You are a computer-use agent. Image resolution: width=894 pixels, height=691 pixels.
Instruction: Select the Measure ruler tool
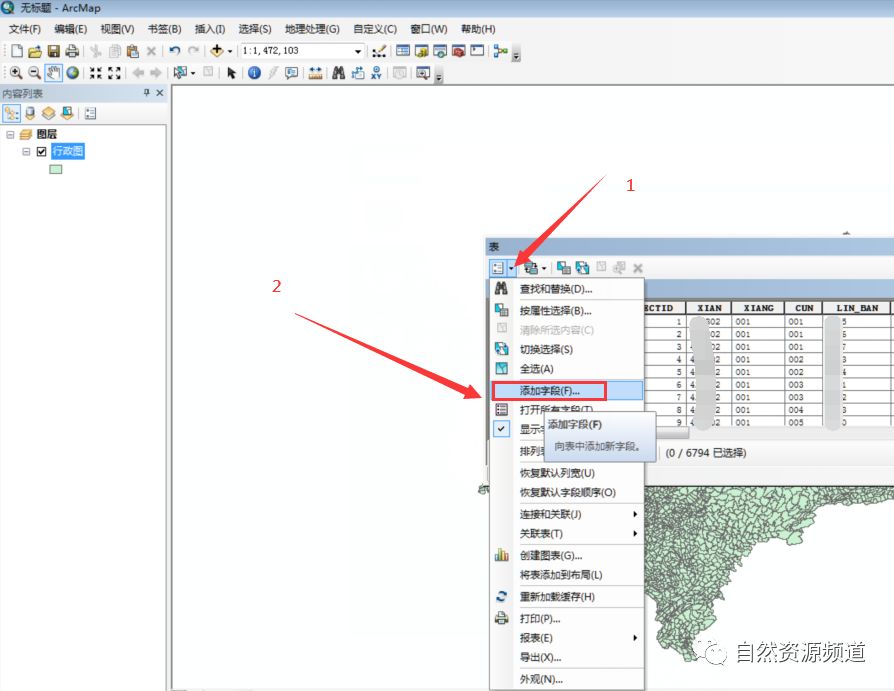point(315,73)
